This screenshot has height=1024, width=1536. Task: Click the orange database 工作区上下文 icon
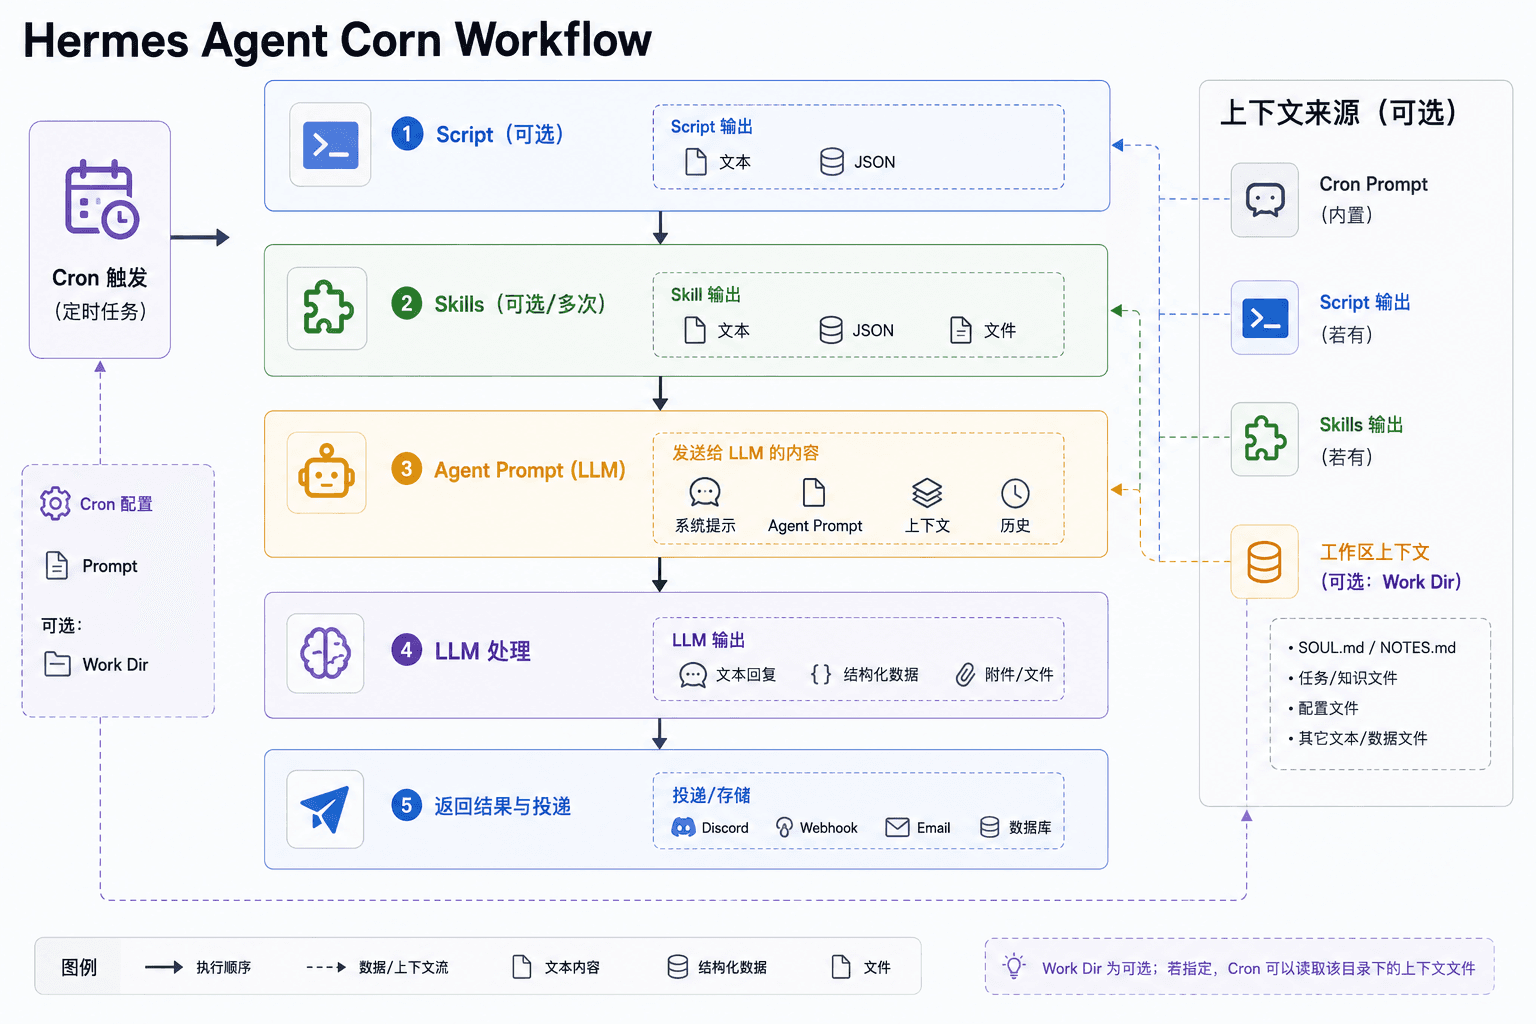click(1264, 562)
